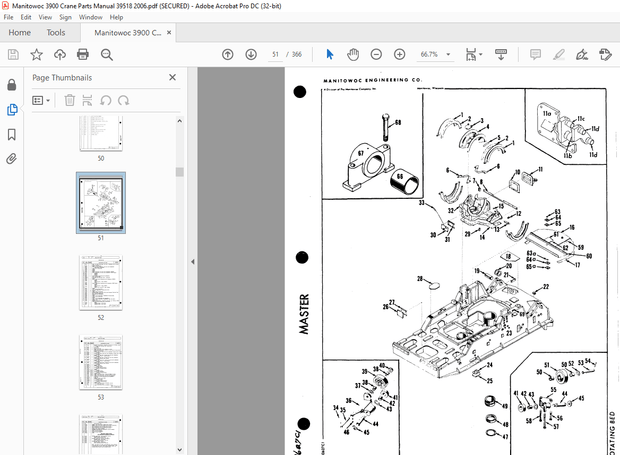
Task: Print the document using printer icon
Action: (83, 55)
